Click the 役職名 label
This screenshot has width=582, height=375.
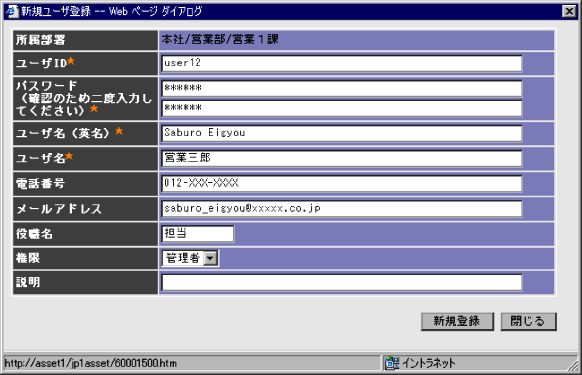[x=34, y=234]
